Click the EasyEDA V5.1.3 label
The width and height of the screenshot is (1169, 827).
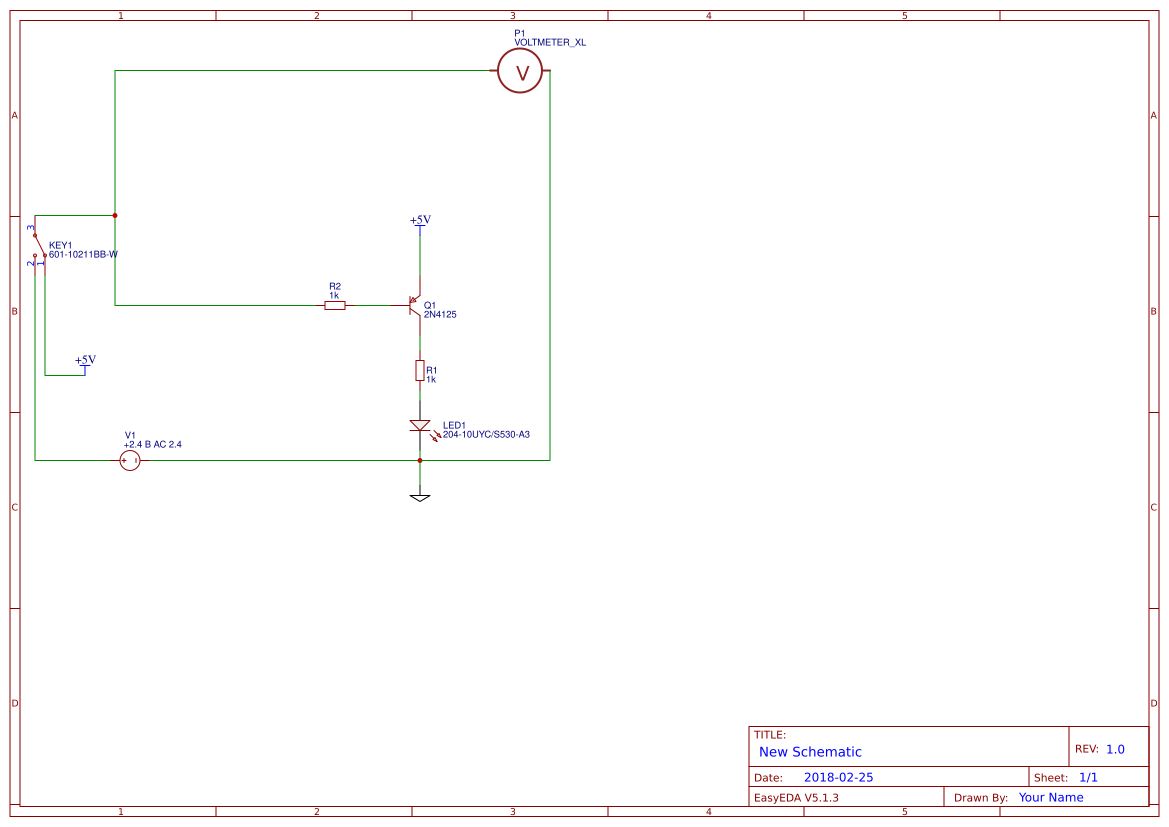pos(798,797)
